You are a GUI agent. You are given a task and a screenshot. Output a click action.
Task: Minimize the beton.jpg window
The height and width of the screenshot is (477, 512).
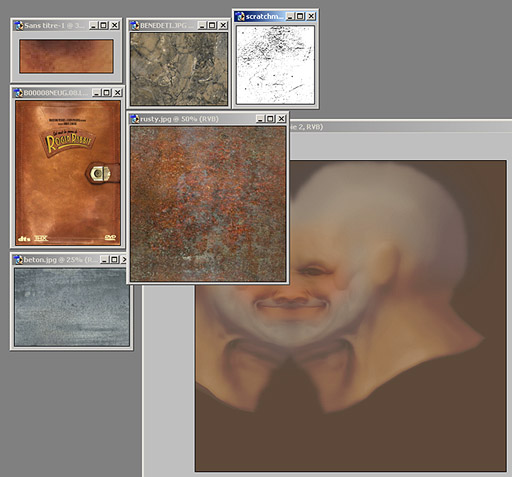104,259
